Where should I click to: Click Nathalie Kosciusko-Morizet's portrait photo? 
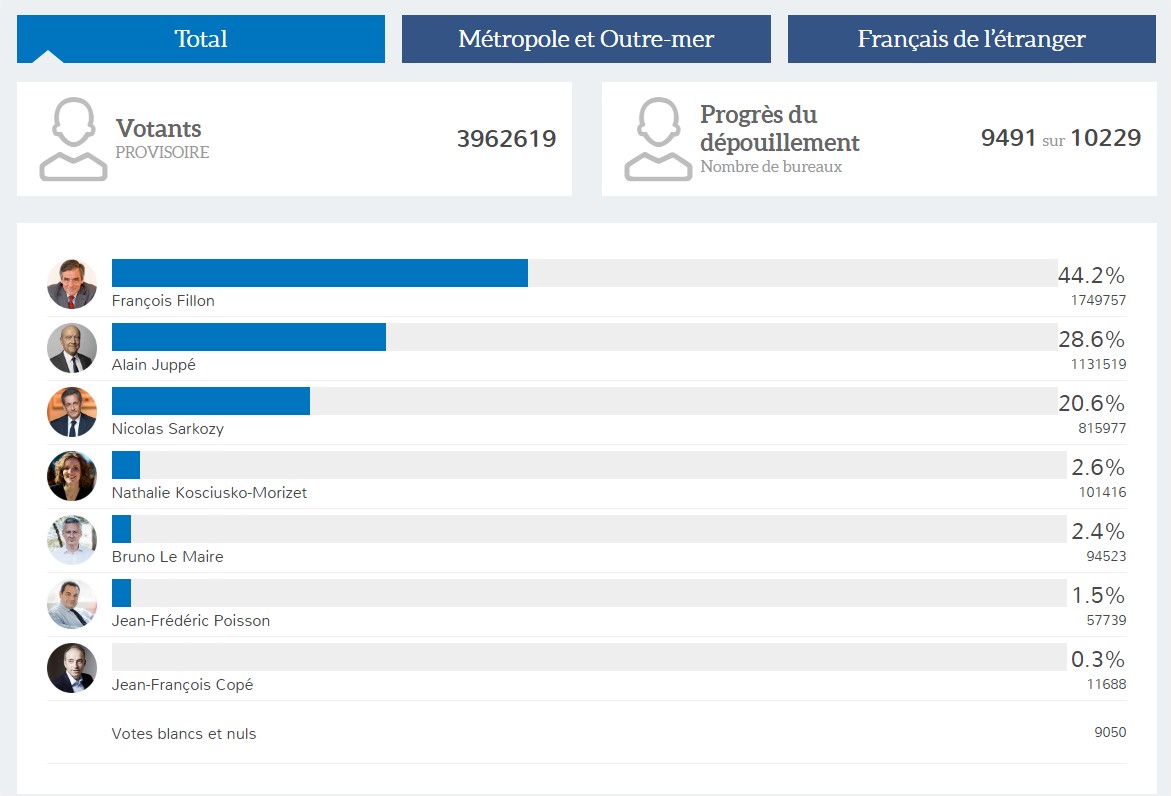tap(72, 476)
